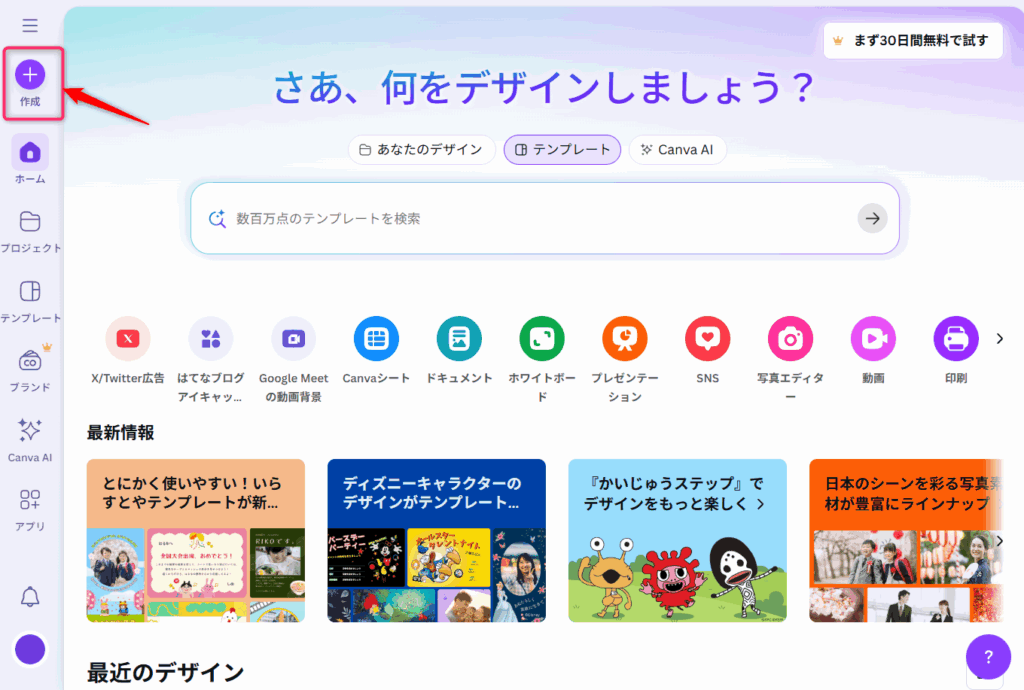Select the 印刷 print icon

[956, 339]
